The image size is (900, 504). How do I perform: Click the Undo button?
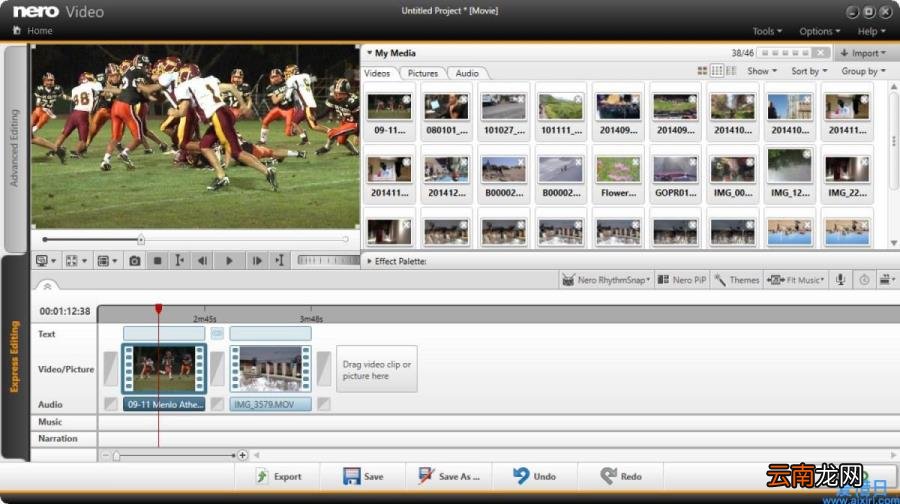tap(534, 476)
